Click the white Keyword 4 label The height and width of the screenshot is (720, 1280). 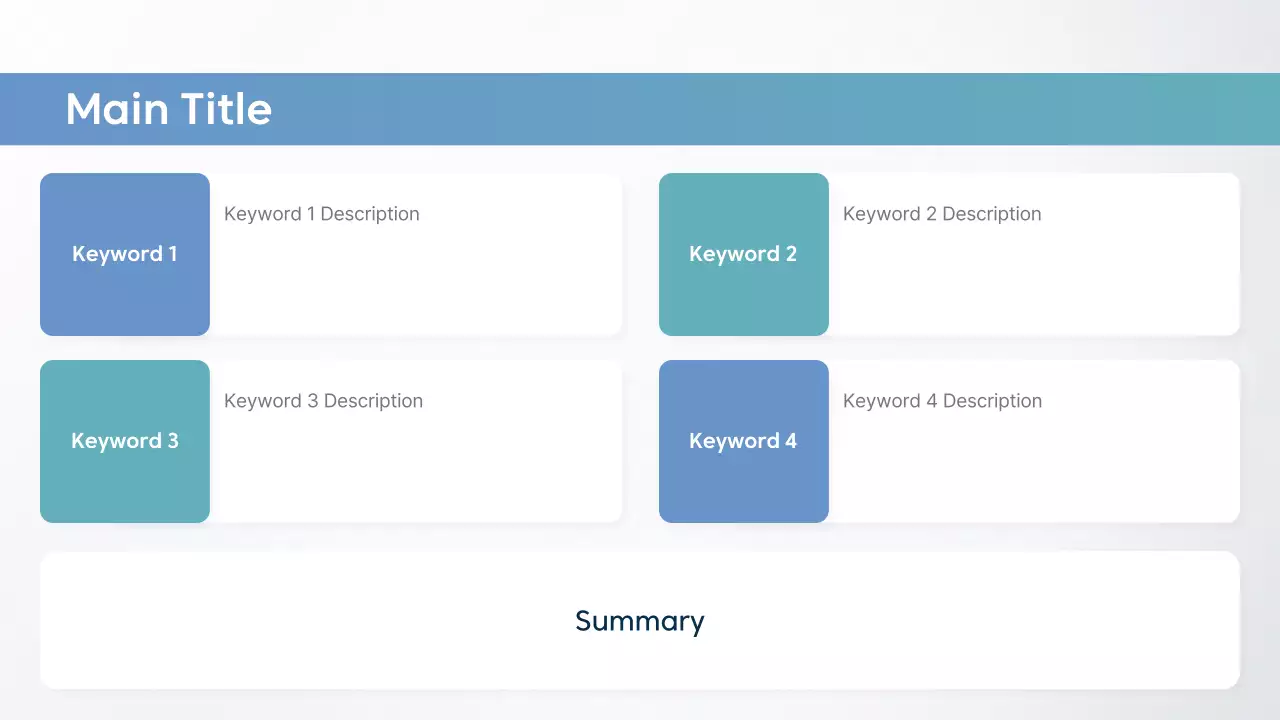(x=743, y=441)
